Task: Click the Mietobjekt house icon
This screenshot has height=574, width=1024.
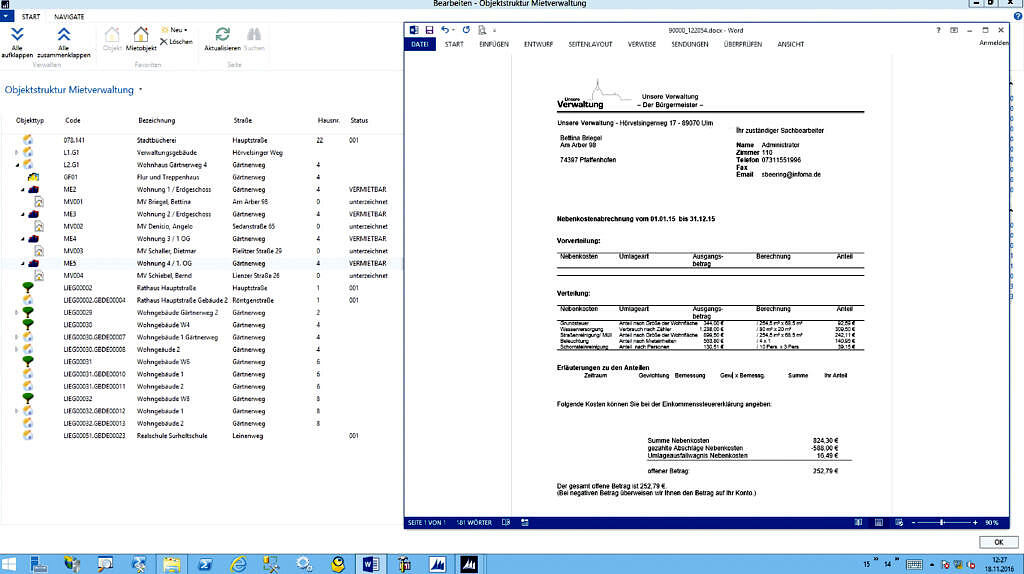Action: [141, 35]
